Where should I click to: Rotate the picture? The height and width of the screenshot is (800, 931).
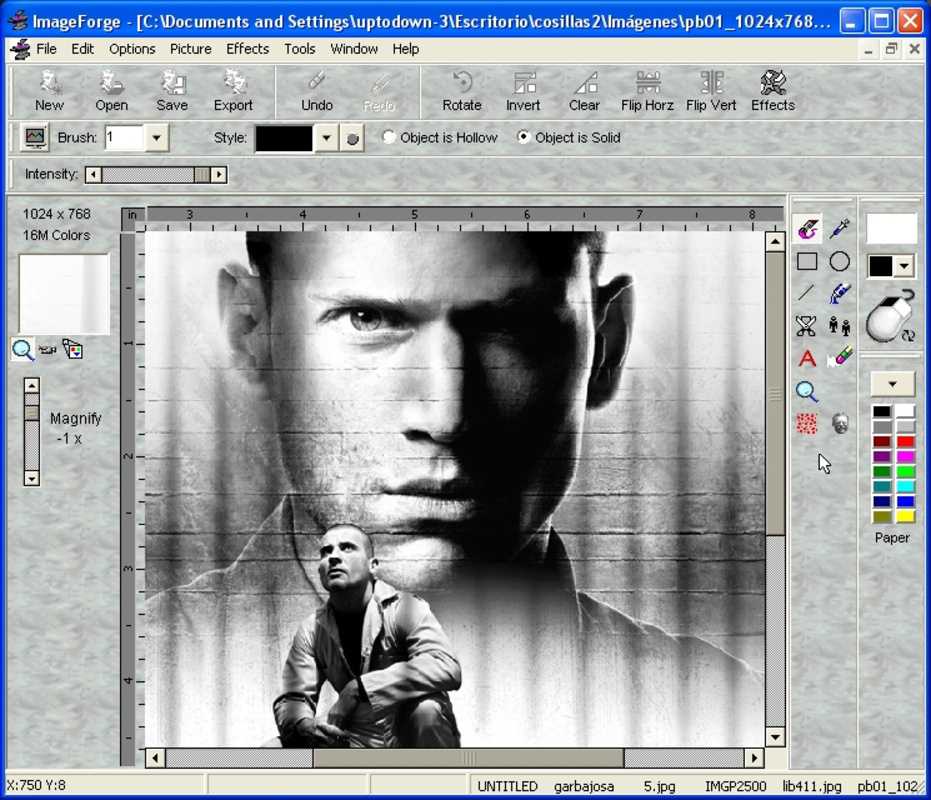[x=462, y=91]
